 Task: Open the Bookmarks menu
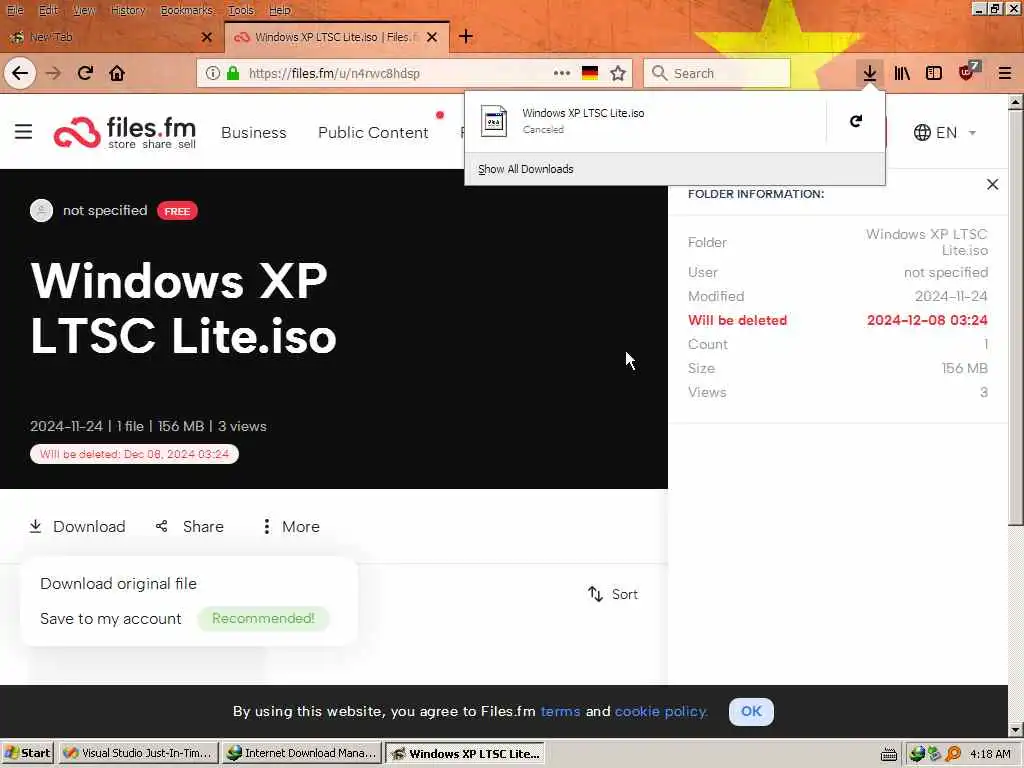pyautogui.click(x=187, y=10)
